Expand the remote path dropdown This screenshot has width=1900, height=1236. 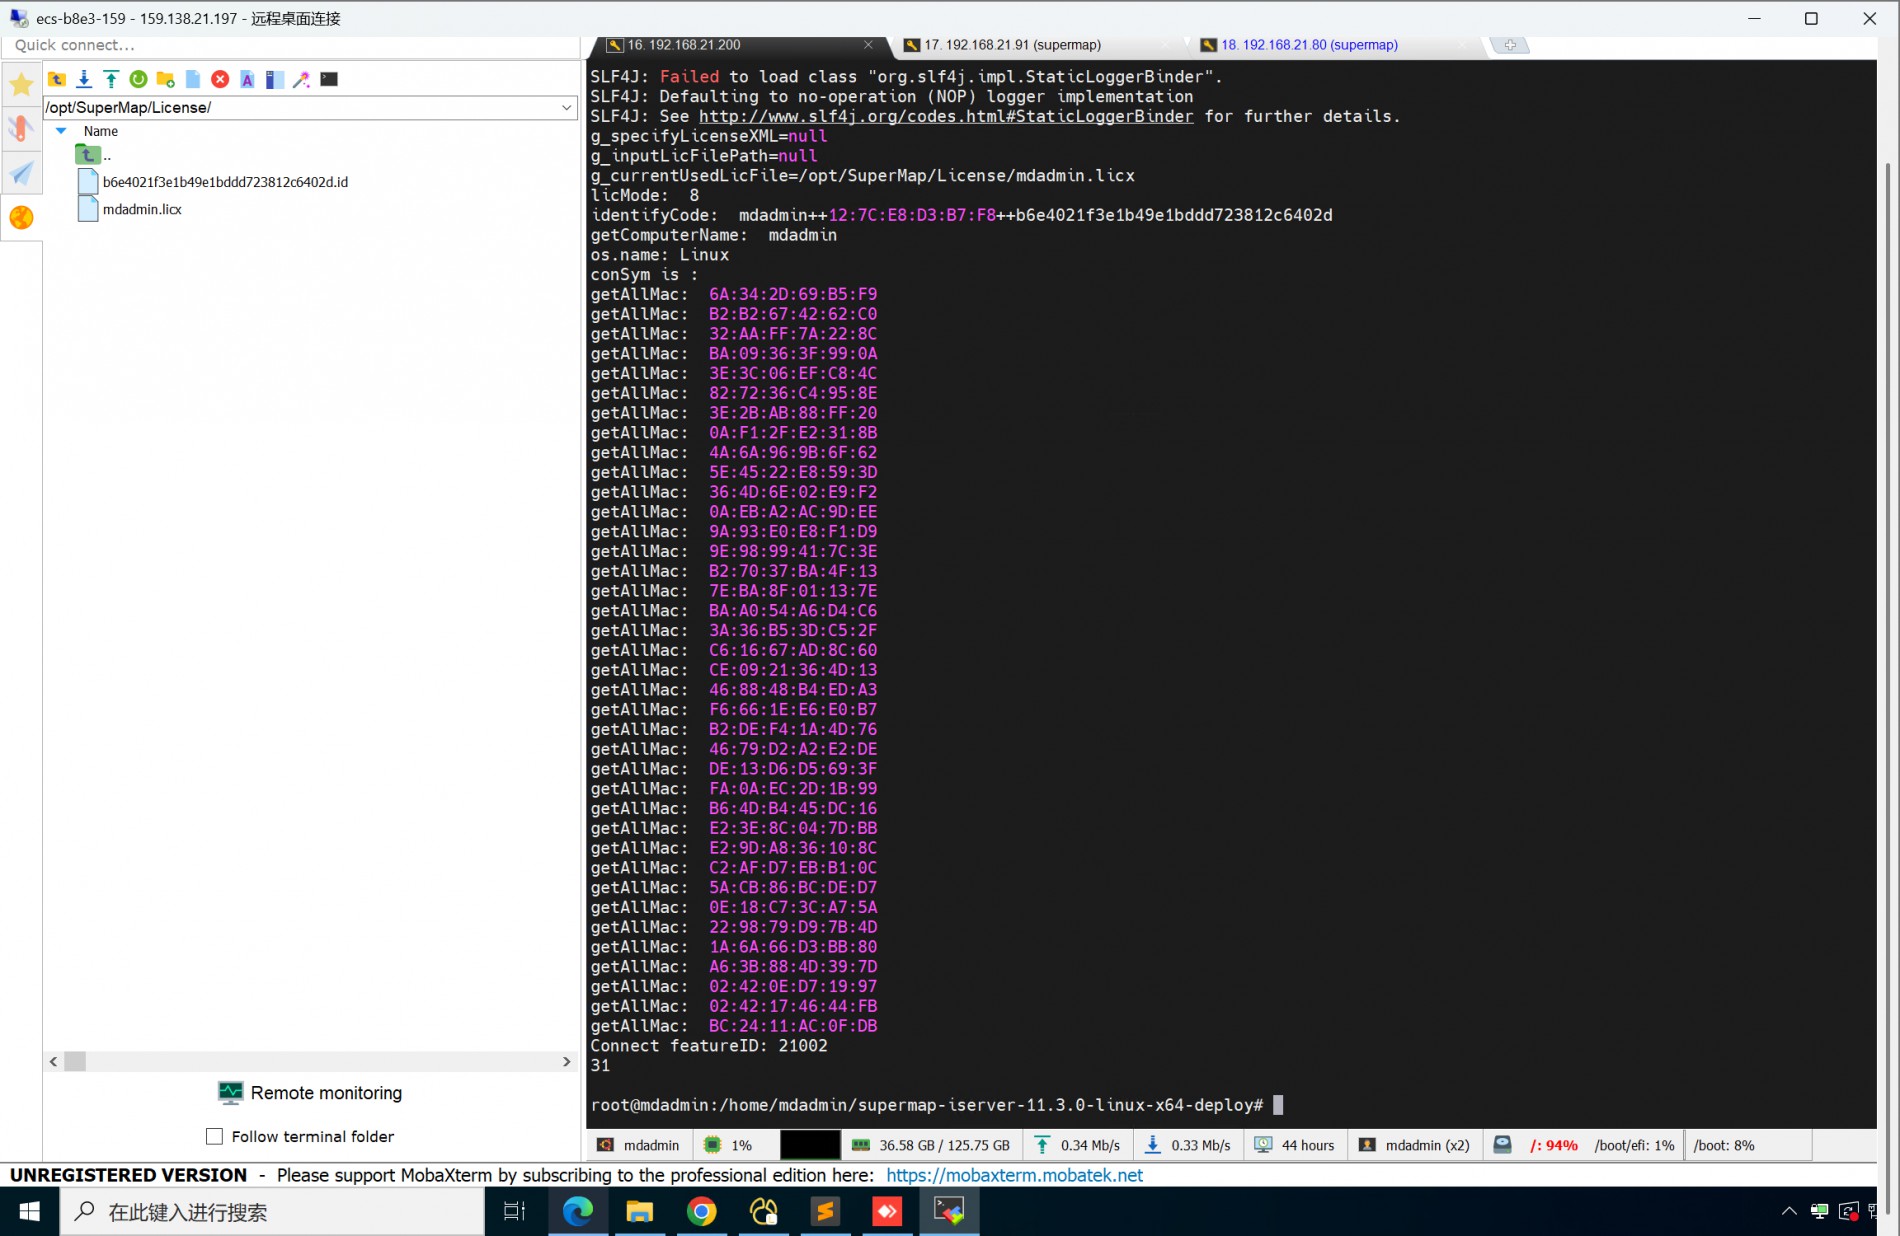566,107
